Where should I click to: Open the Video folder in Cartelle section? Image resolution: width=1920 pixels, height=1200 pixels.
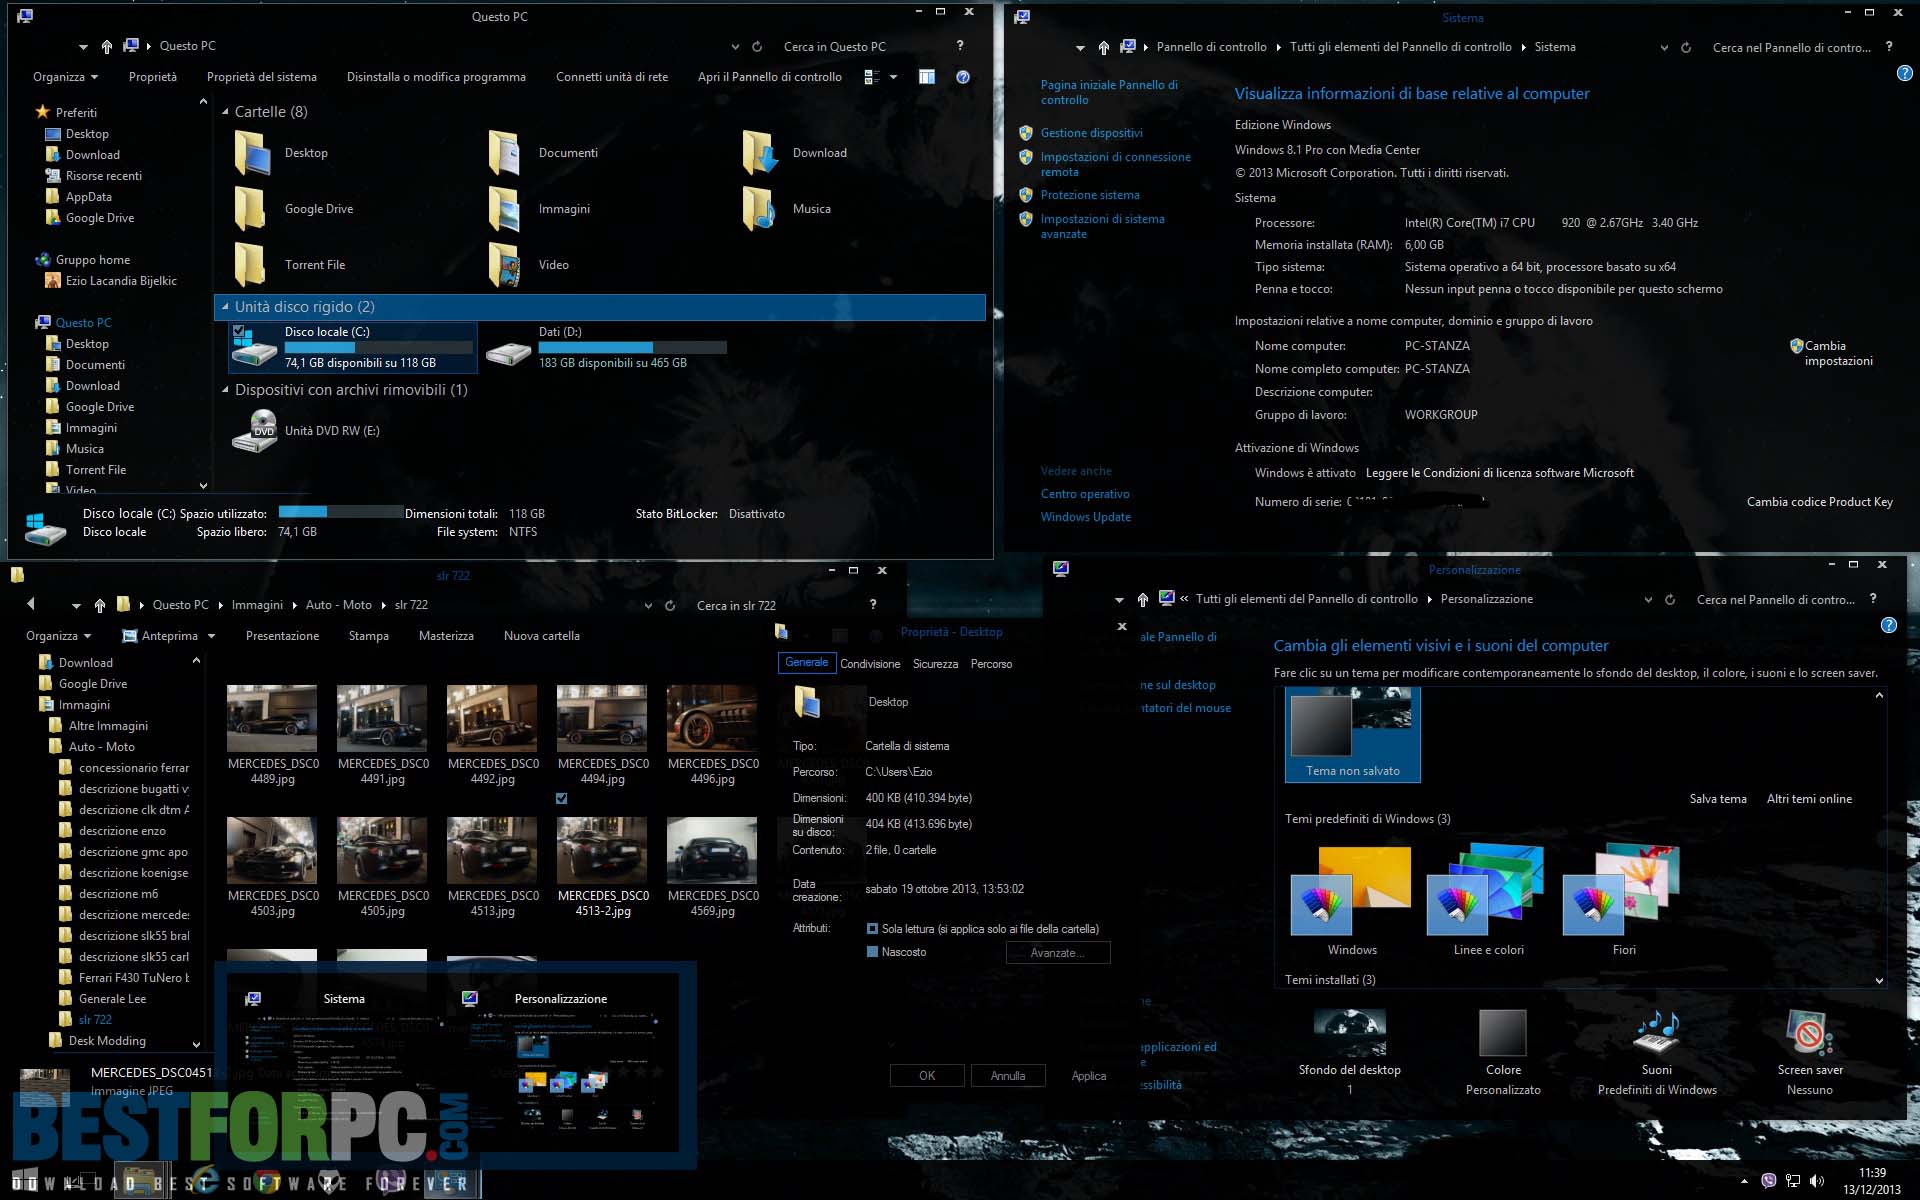pos(529,265)
